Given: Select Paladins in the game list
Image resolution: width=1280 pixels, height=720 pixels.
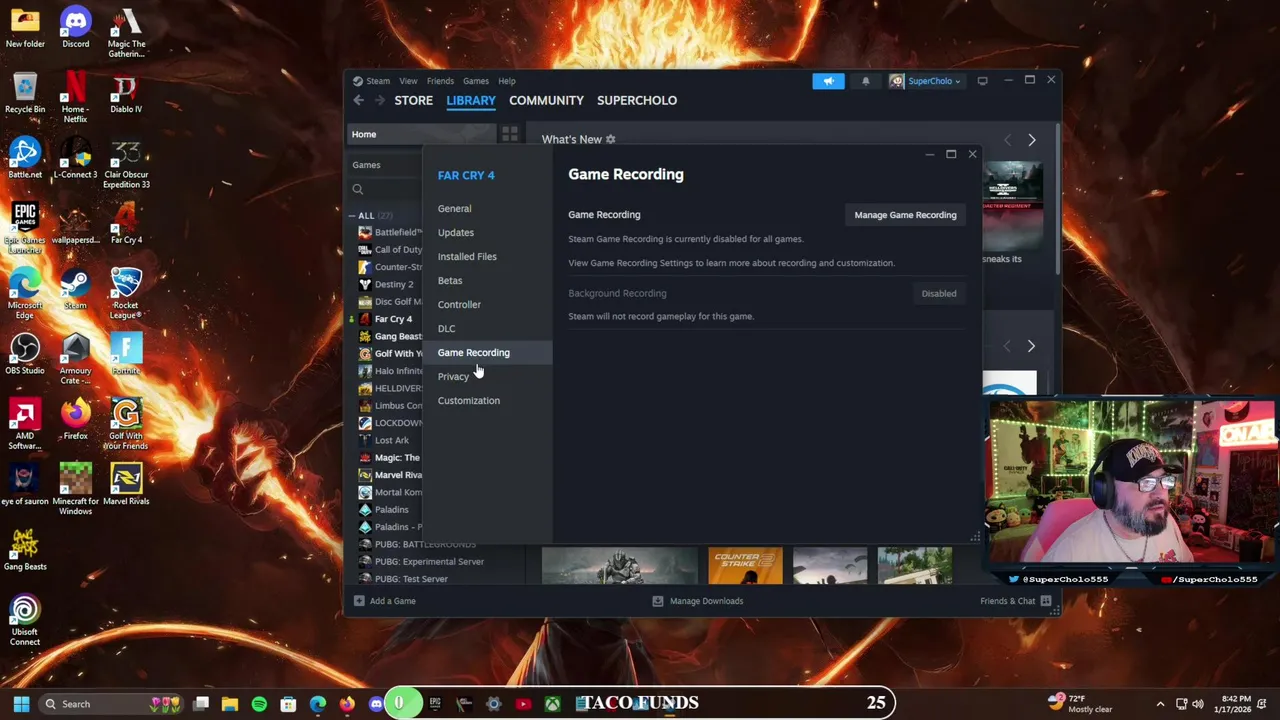Looking at the screenshot, I should click(391, 510).
